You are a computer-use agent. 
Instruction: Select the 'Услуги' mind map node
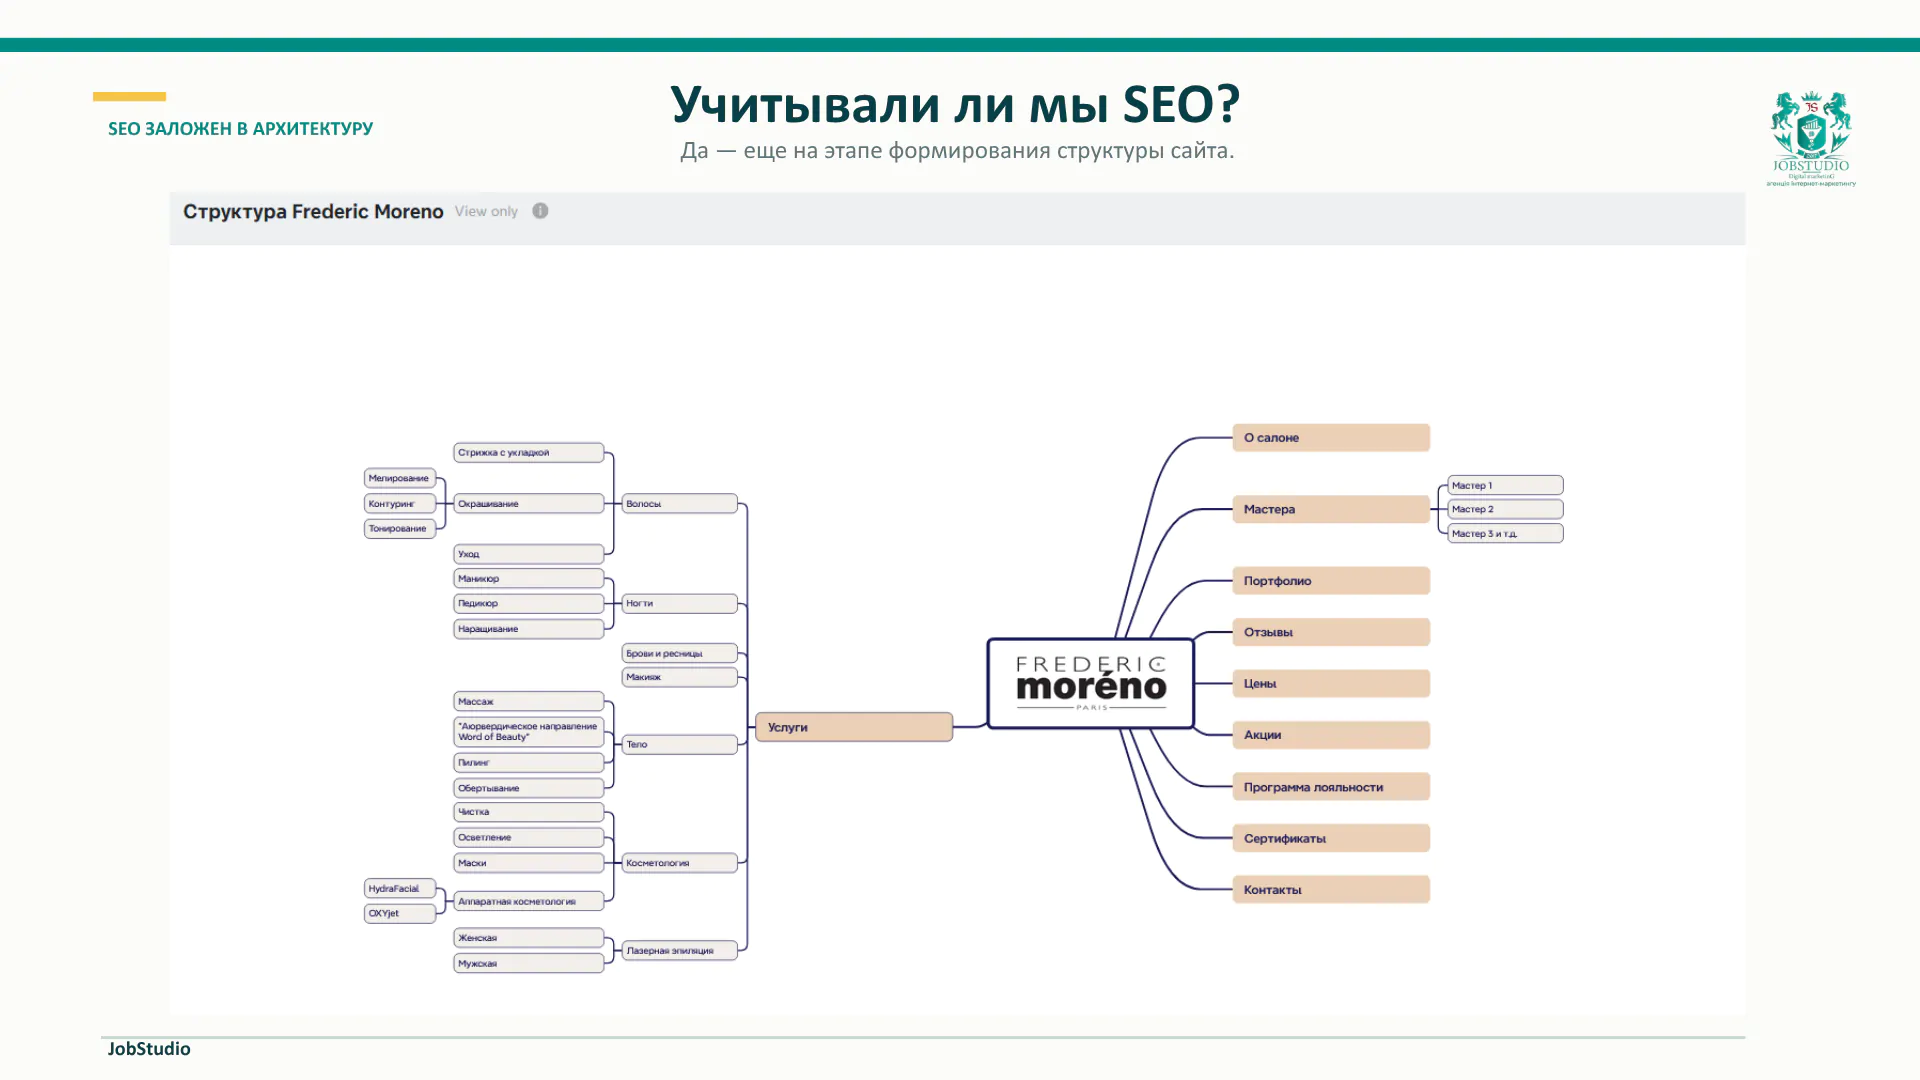coord(854,727)
